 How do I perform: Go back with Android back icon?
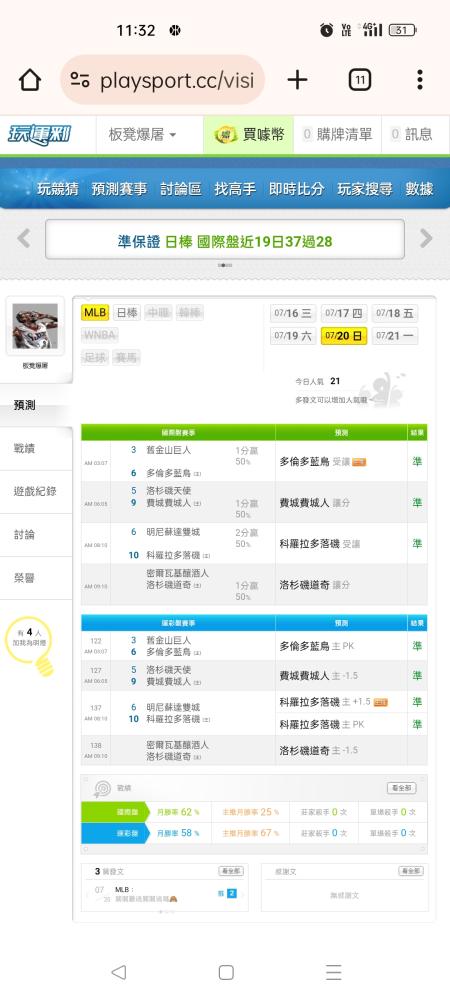[x=118, y=972]
